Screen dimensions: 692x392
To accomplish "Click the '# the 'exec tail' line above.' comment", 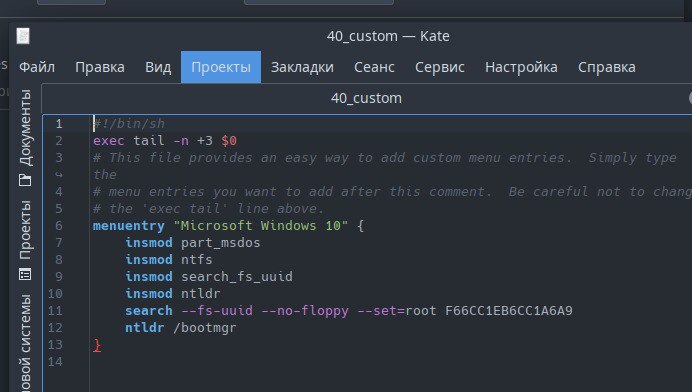I will point(208,209).
